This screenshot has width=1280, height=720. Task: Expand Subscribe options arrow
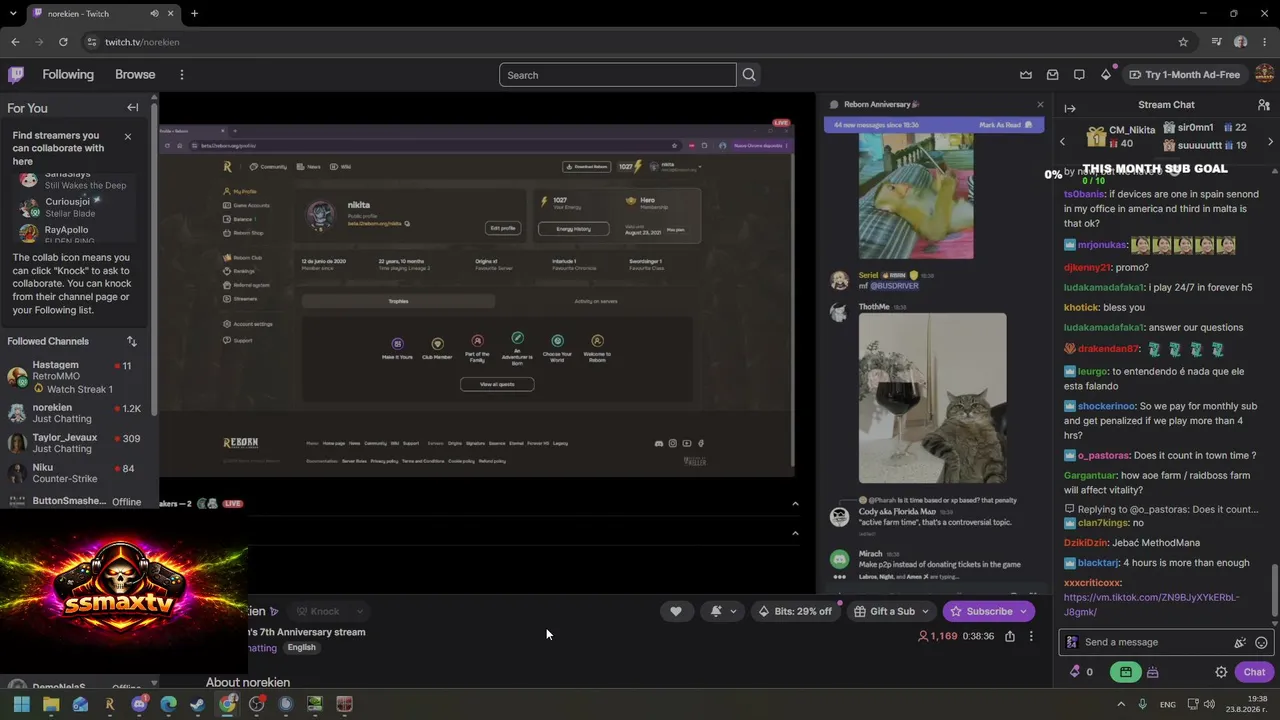tap(1023, 611)
